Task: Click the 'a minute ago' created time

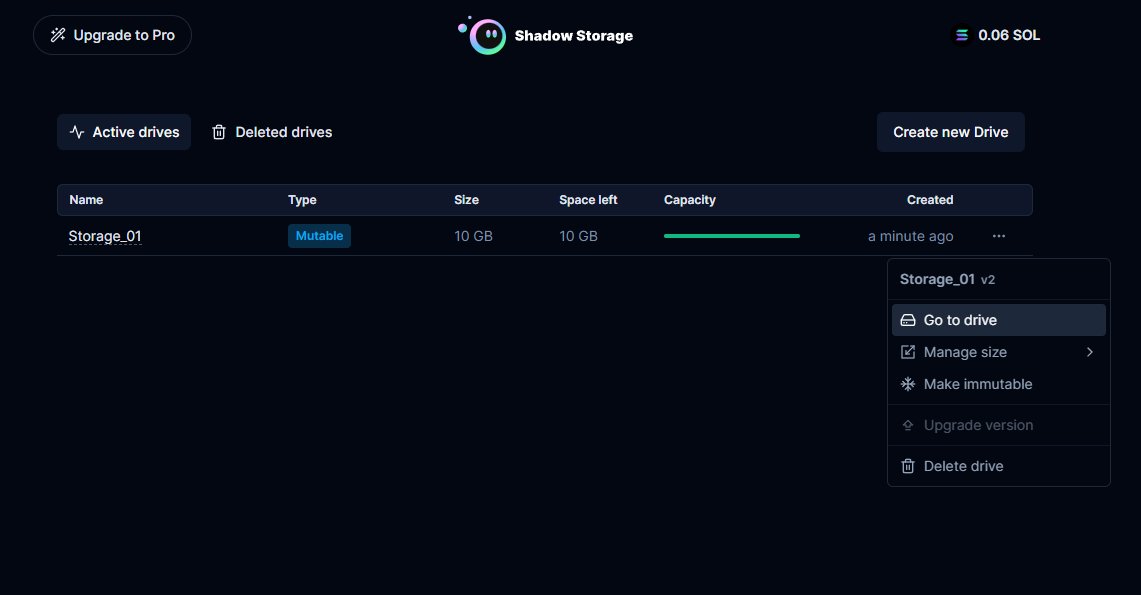Action: (910, 236)
